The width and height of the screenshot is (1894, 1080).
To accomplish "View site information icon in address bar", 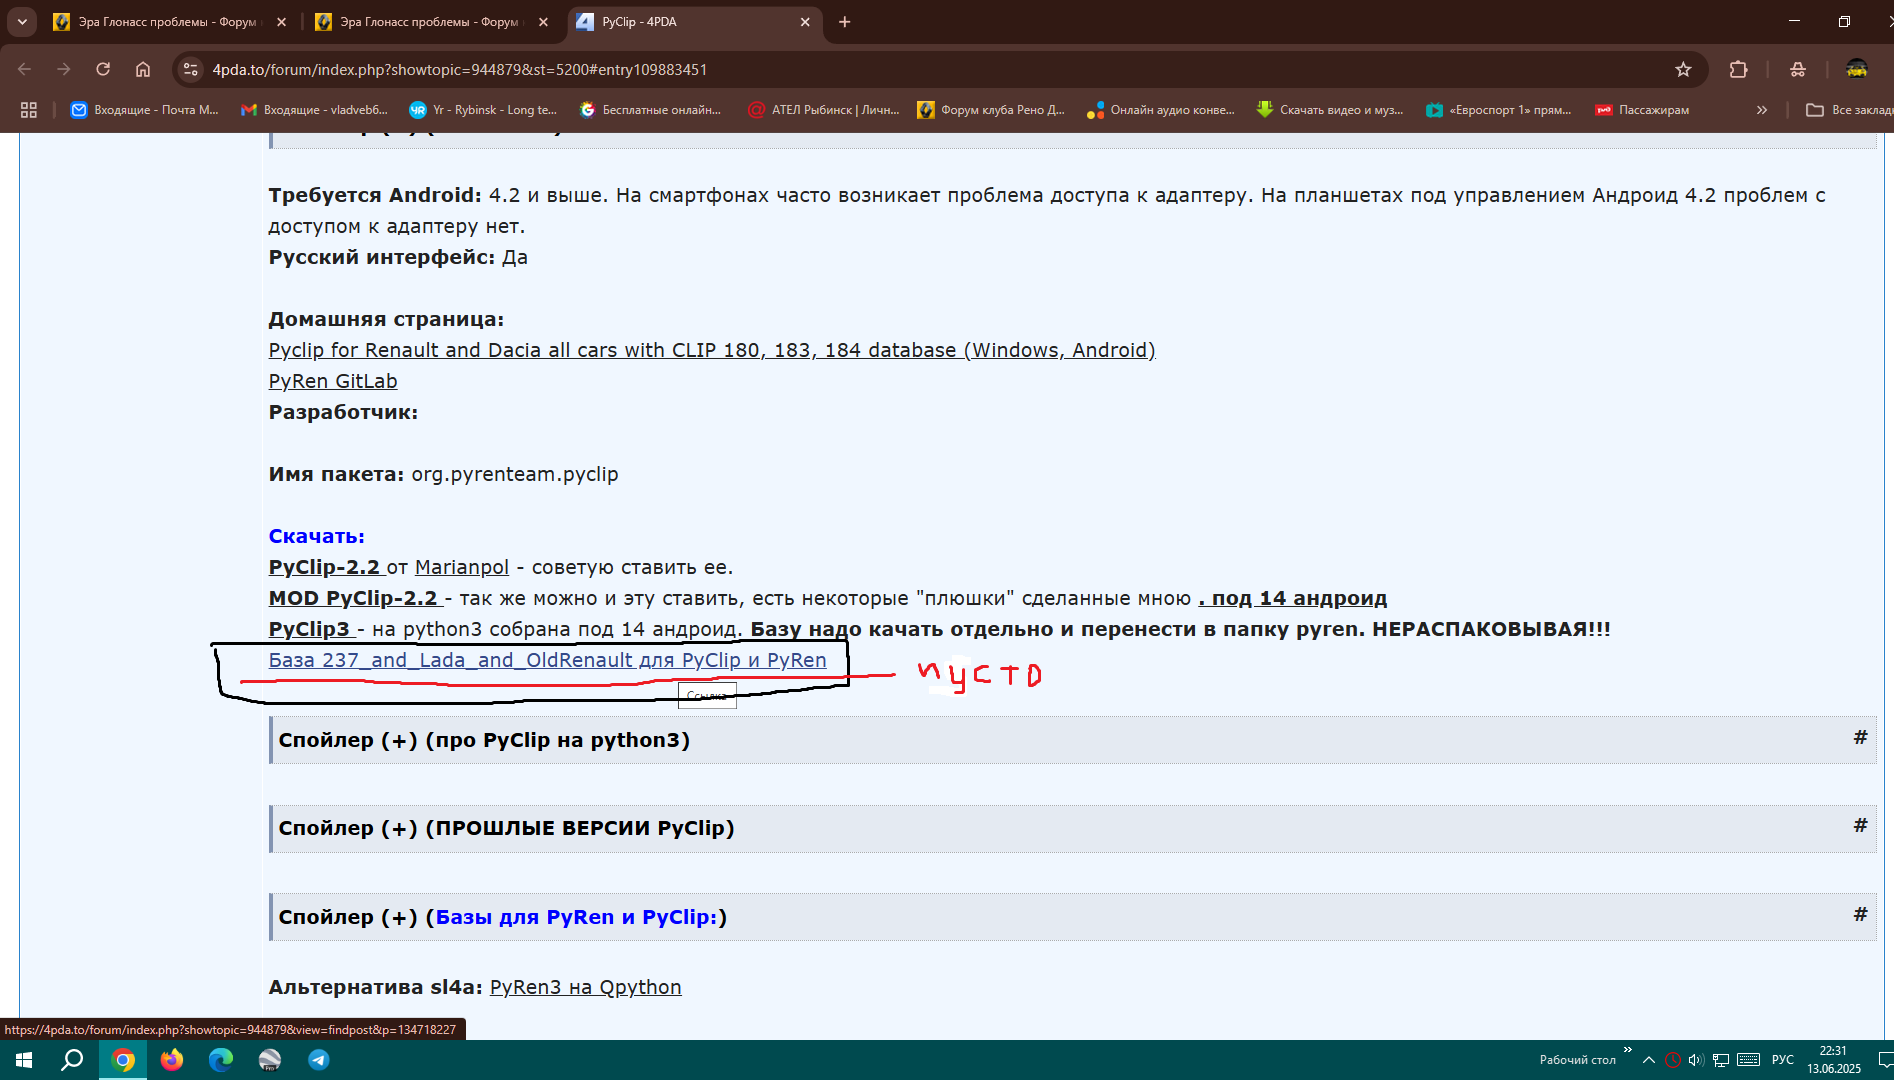I will pos(190,69).
